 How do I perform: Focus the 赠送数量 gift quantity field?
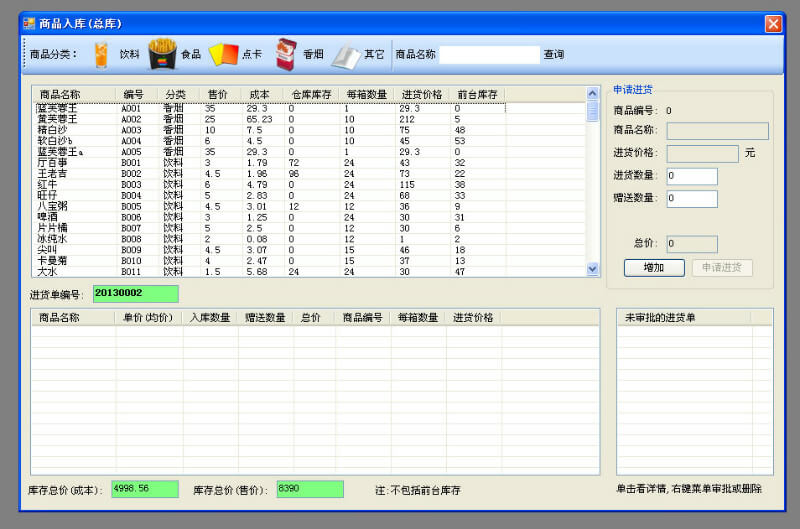(691, 198)
